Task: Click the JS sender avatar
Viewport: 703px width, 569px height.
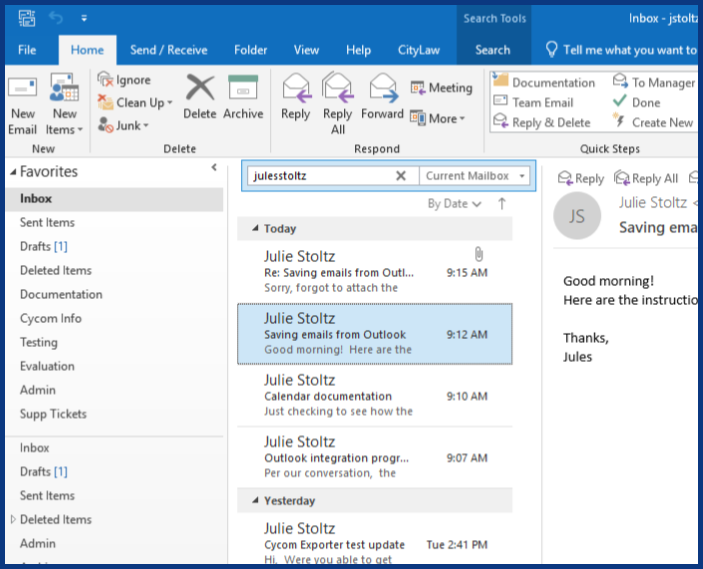Action: pyautogui.click(x=577, y=216)
